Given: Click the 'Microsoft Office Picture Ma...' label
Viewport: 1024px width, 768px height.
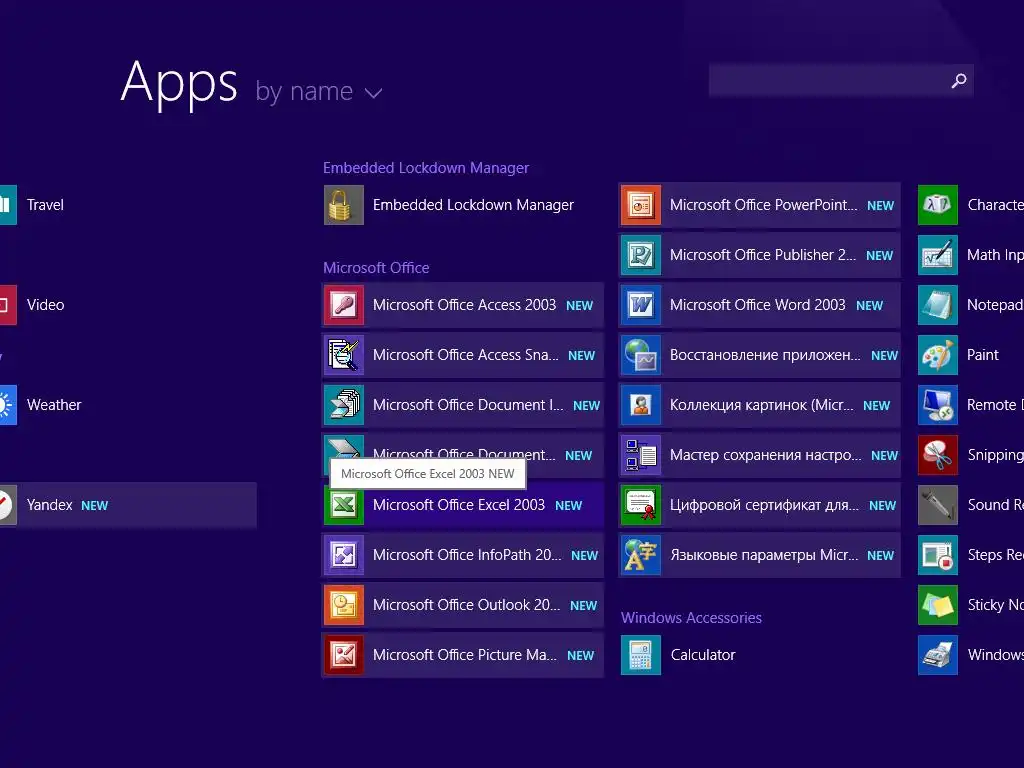Looking at the screenshot, I should click(465, 655).
